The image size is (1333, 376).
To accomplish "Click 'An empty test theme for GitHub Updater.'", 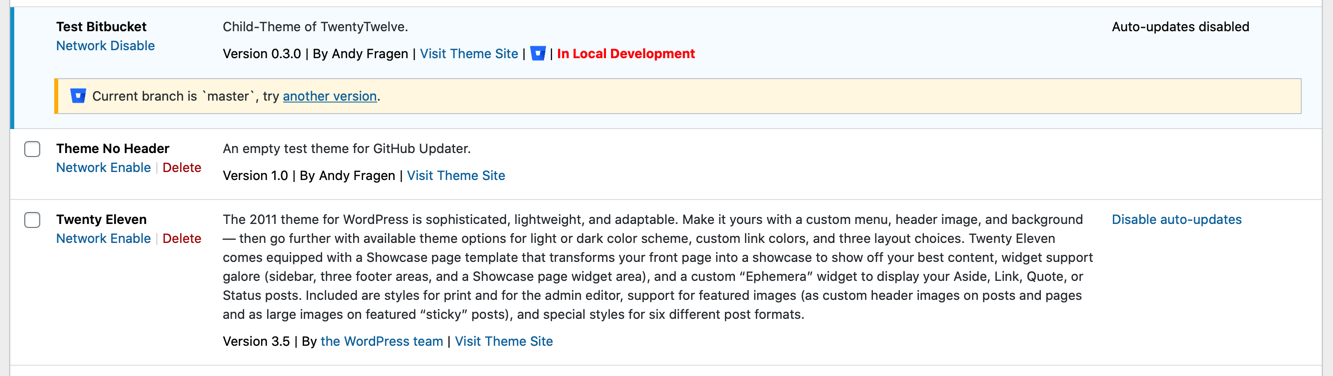I will (x=347, y=149).
